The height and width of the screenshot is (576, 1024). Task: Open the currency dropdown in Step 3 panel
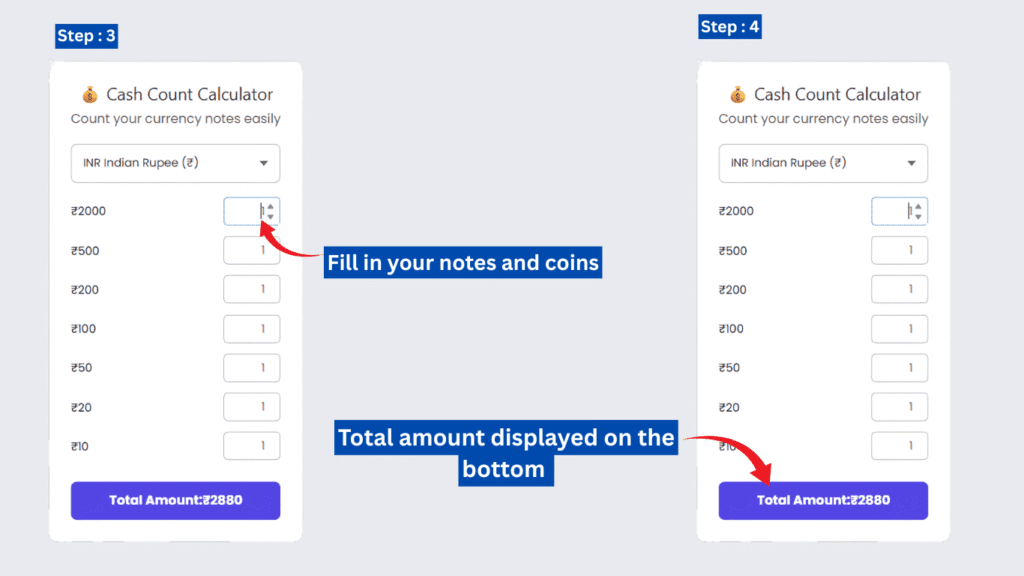[x=175, y=163]
